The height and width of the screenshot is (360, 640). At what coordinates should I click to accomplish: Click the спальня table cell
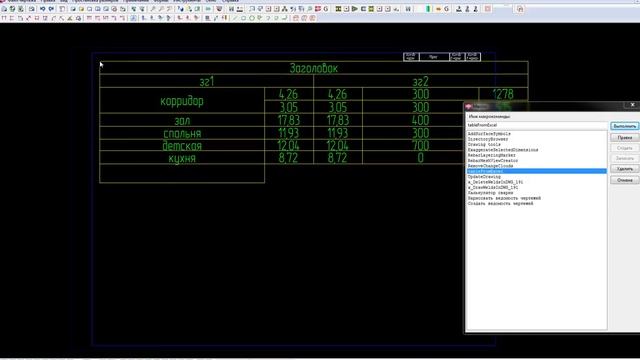[x=182, y=133]
